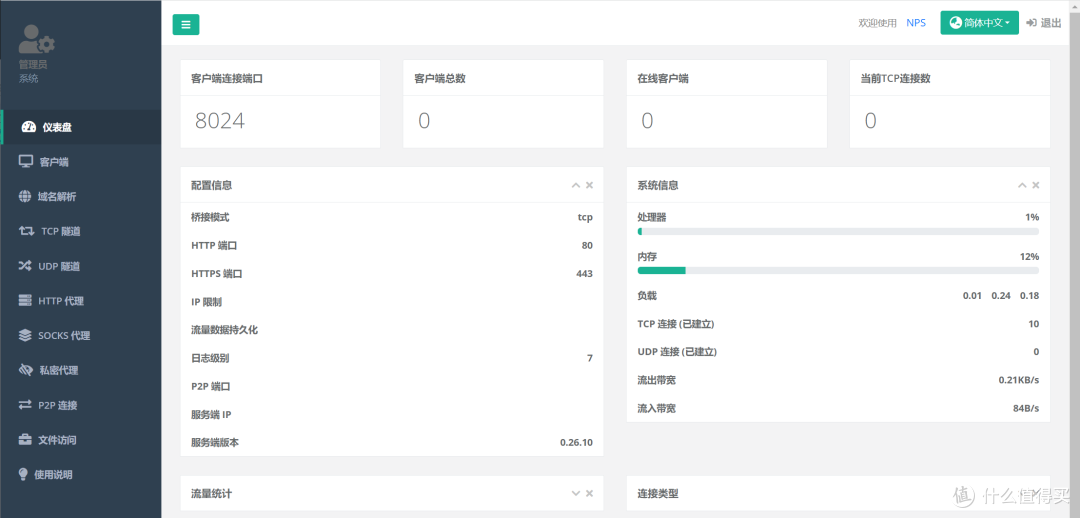Screen dimensions: 1080x518
Task: Close the 配置信息 panel
Action: click(x=590, y=185)
